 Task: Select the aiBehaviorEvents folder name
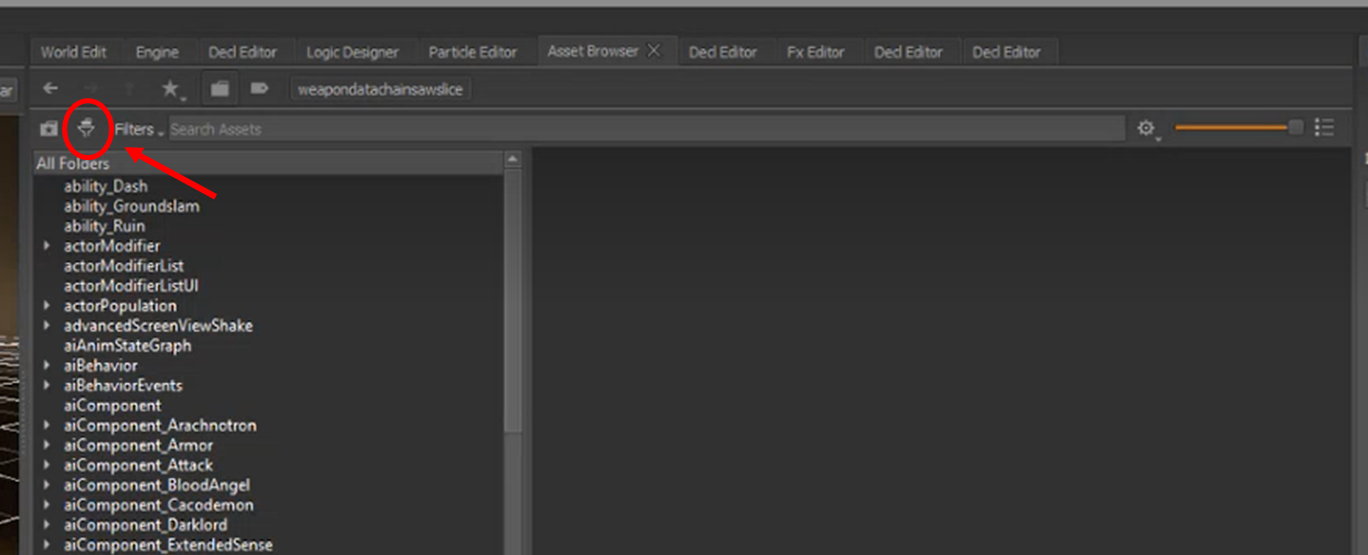[x=123, y=386]
